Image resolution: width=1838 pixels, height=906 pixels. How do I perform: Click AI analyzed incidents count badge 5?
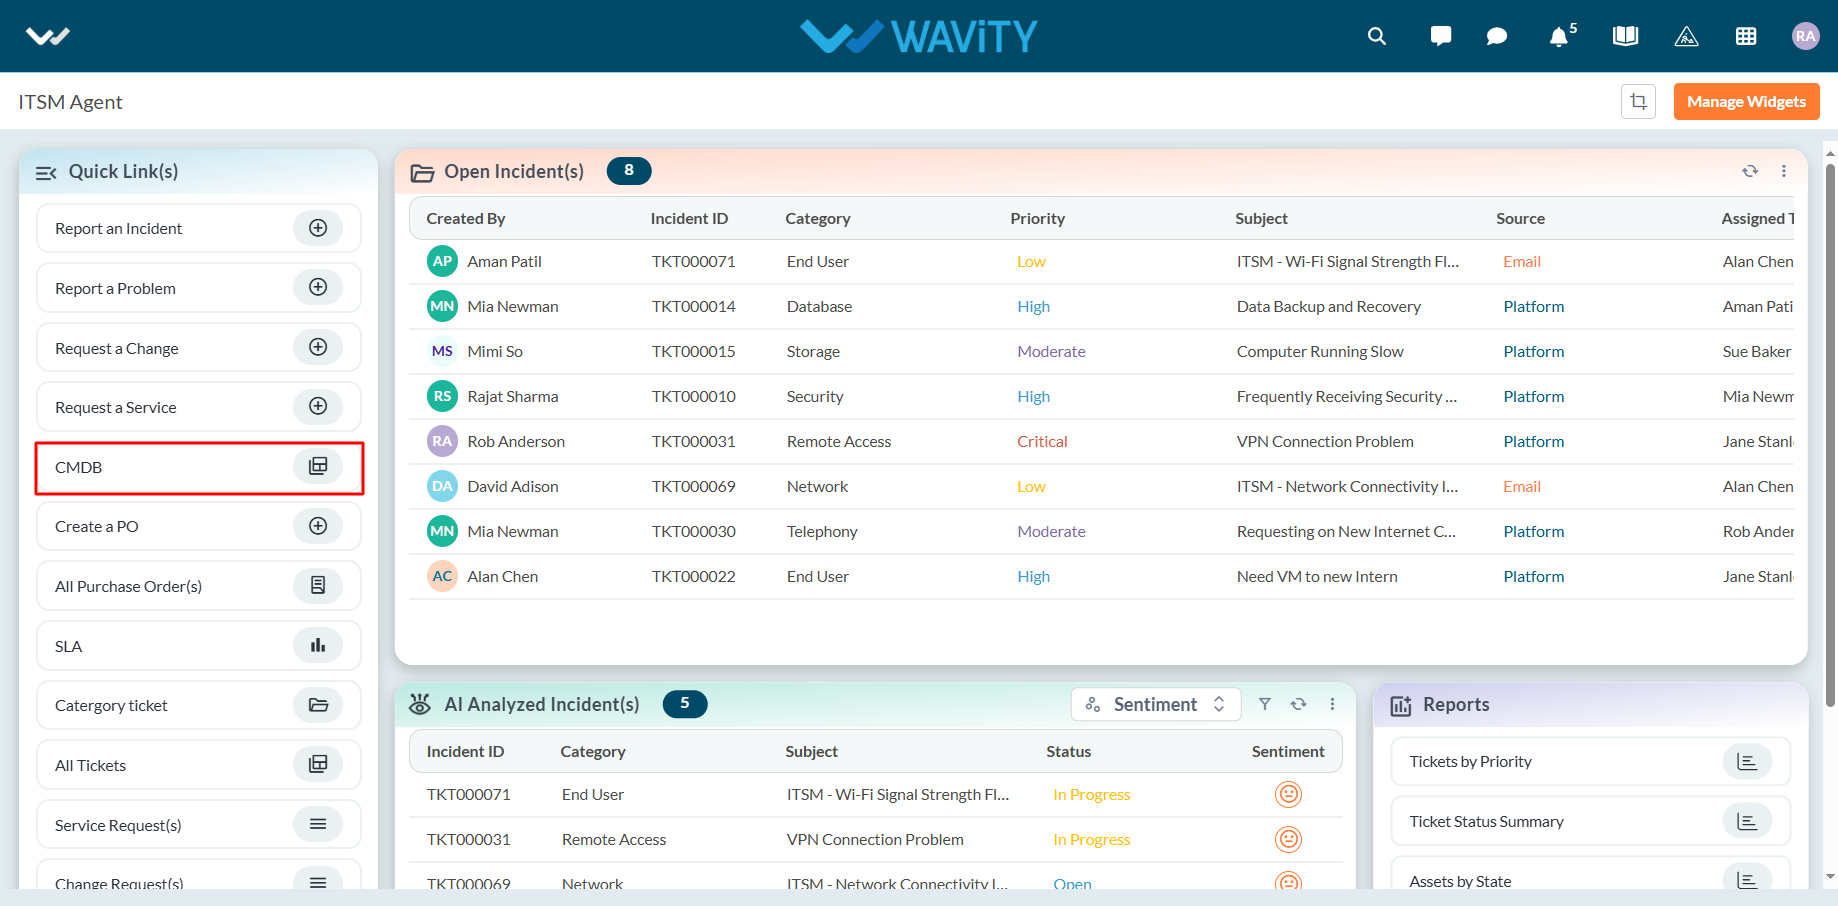click(x=685, y=704)
